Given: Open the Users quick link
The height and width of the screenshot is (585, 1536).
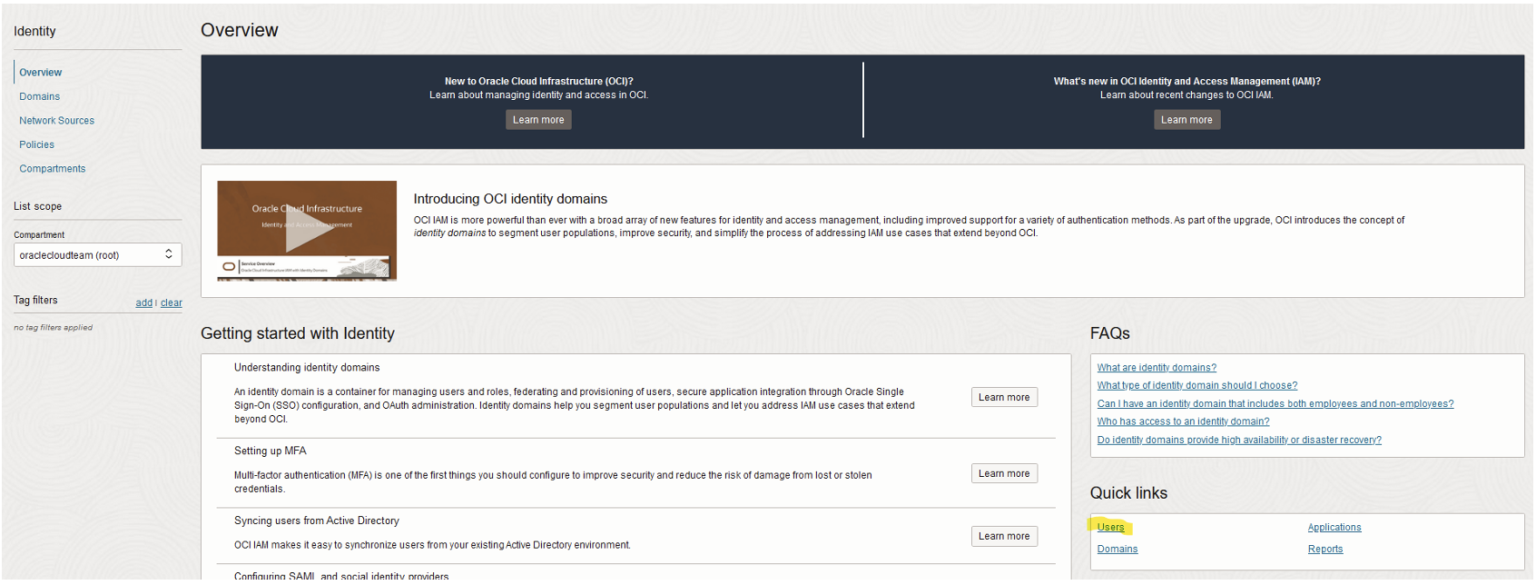Looking at the screenshot, I should 1110,527.
